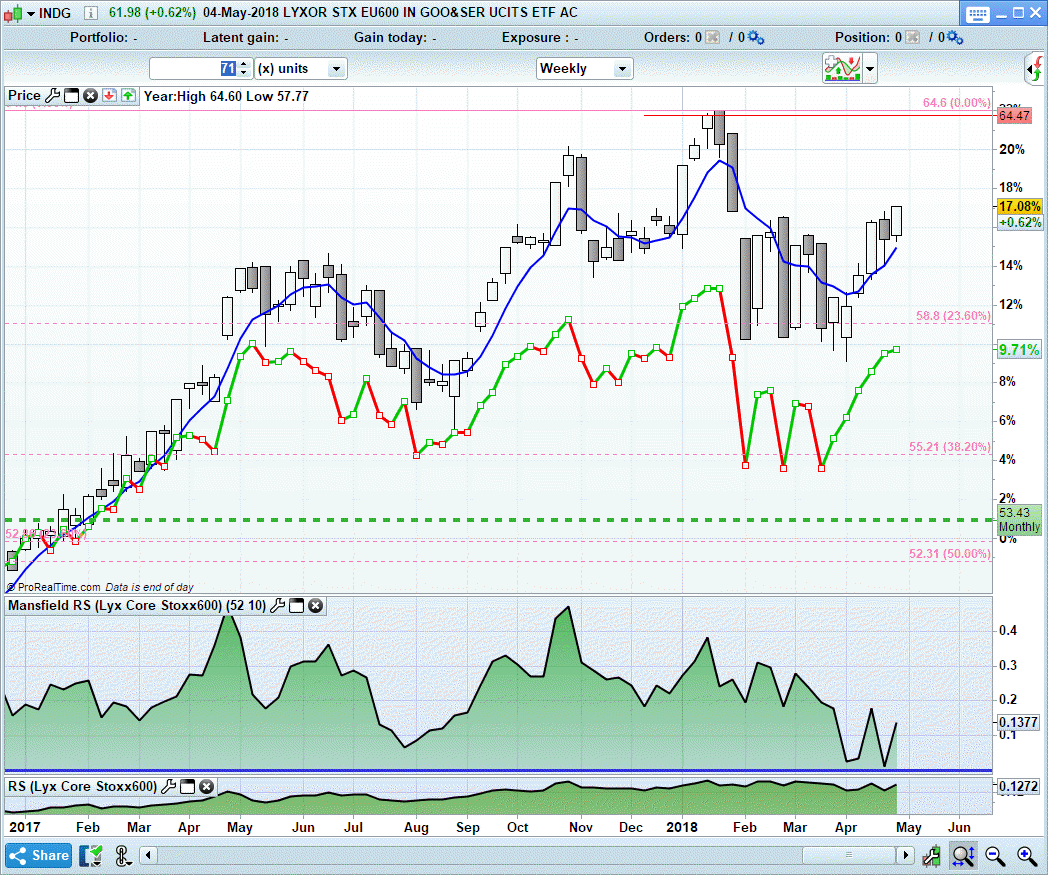Click the 0.1272 RS value label

(x=1018, y=787)
